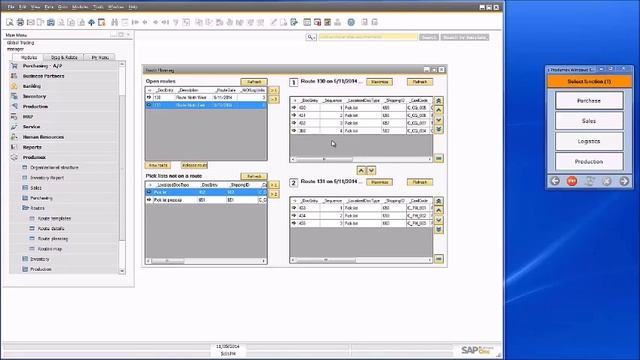
Task: Click Maximize button for Route 130
Action: click(379, 82)
